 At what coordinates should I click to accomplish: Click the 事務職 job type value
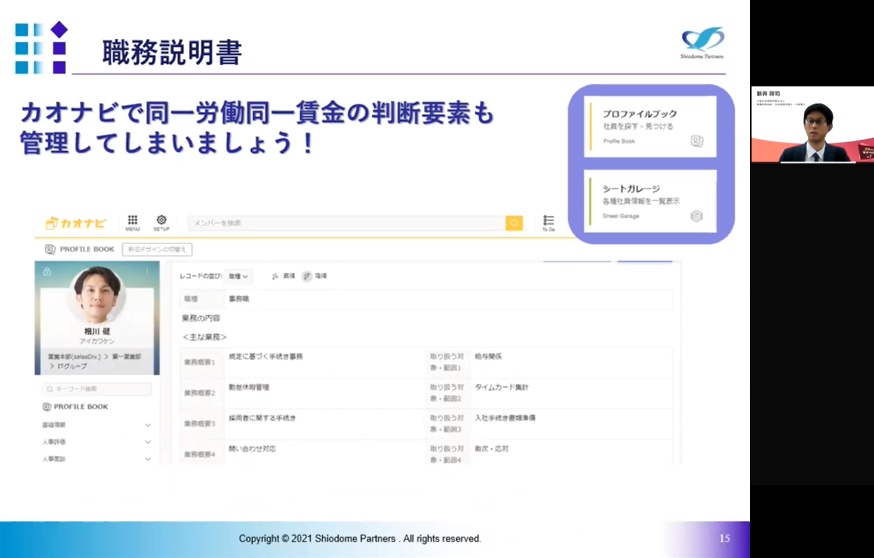239,299
